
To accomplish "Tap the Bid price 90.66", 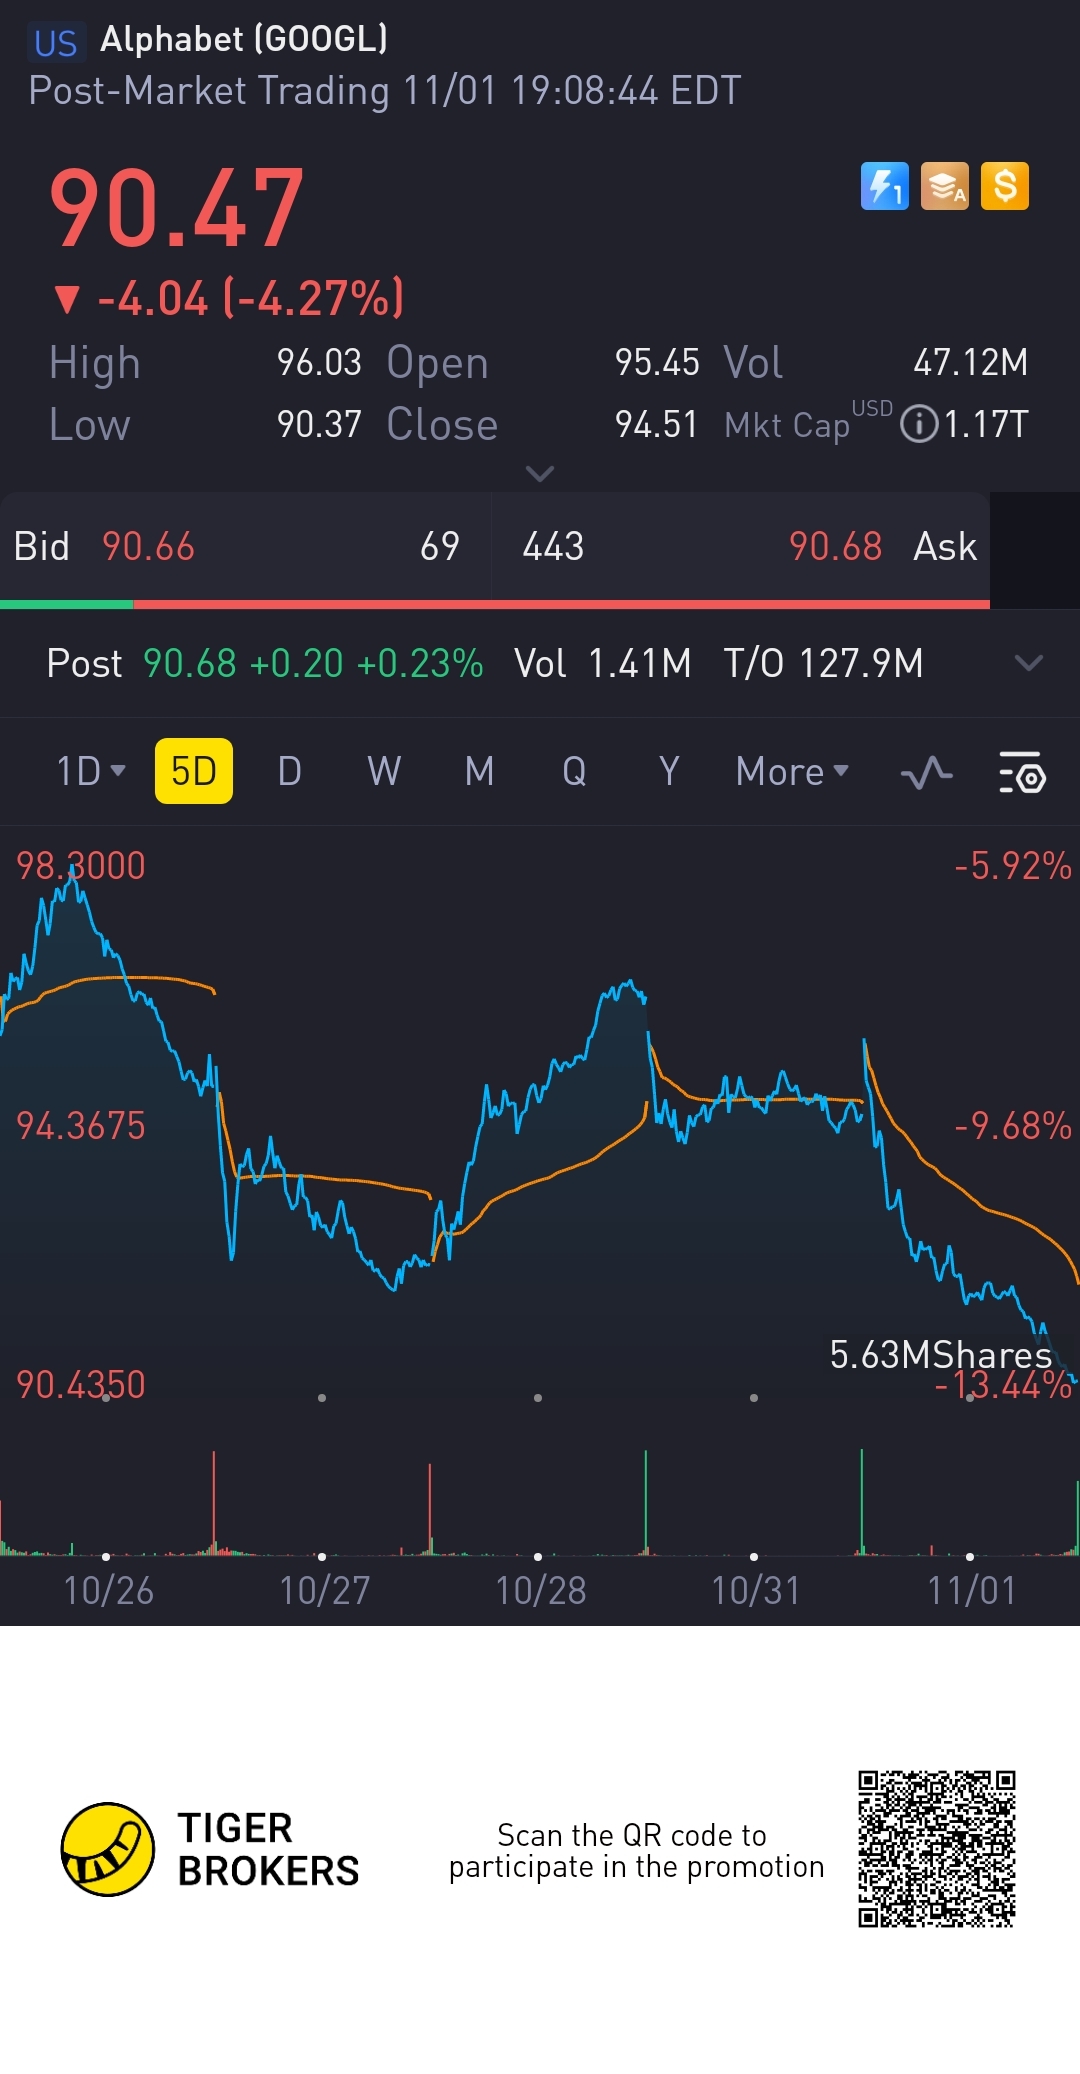I will click(x=148, y=547).
